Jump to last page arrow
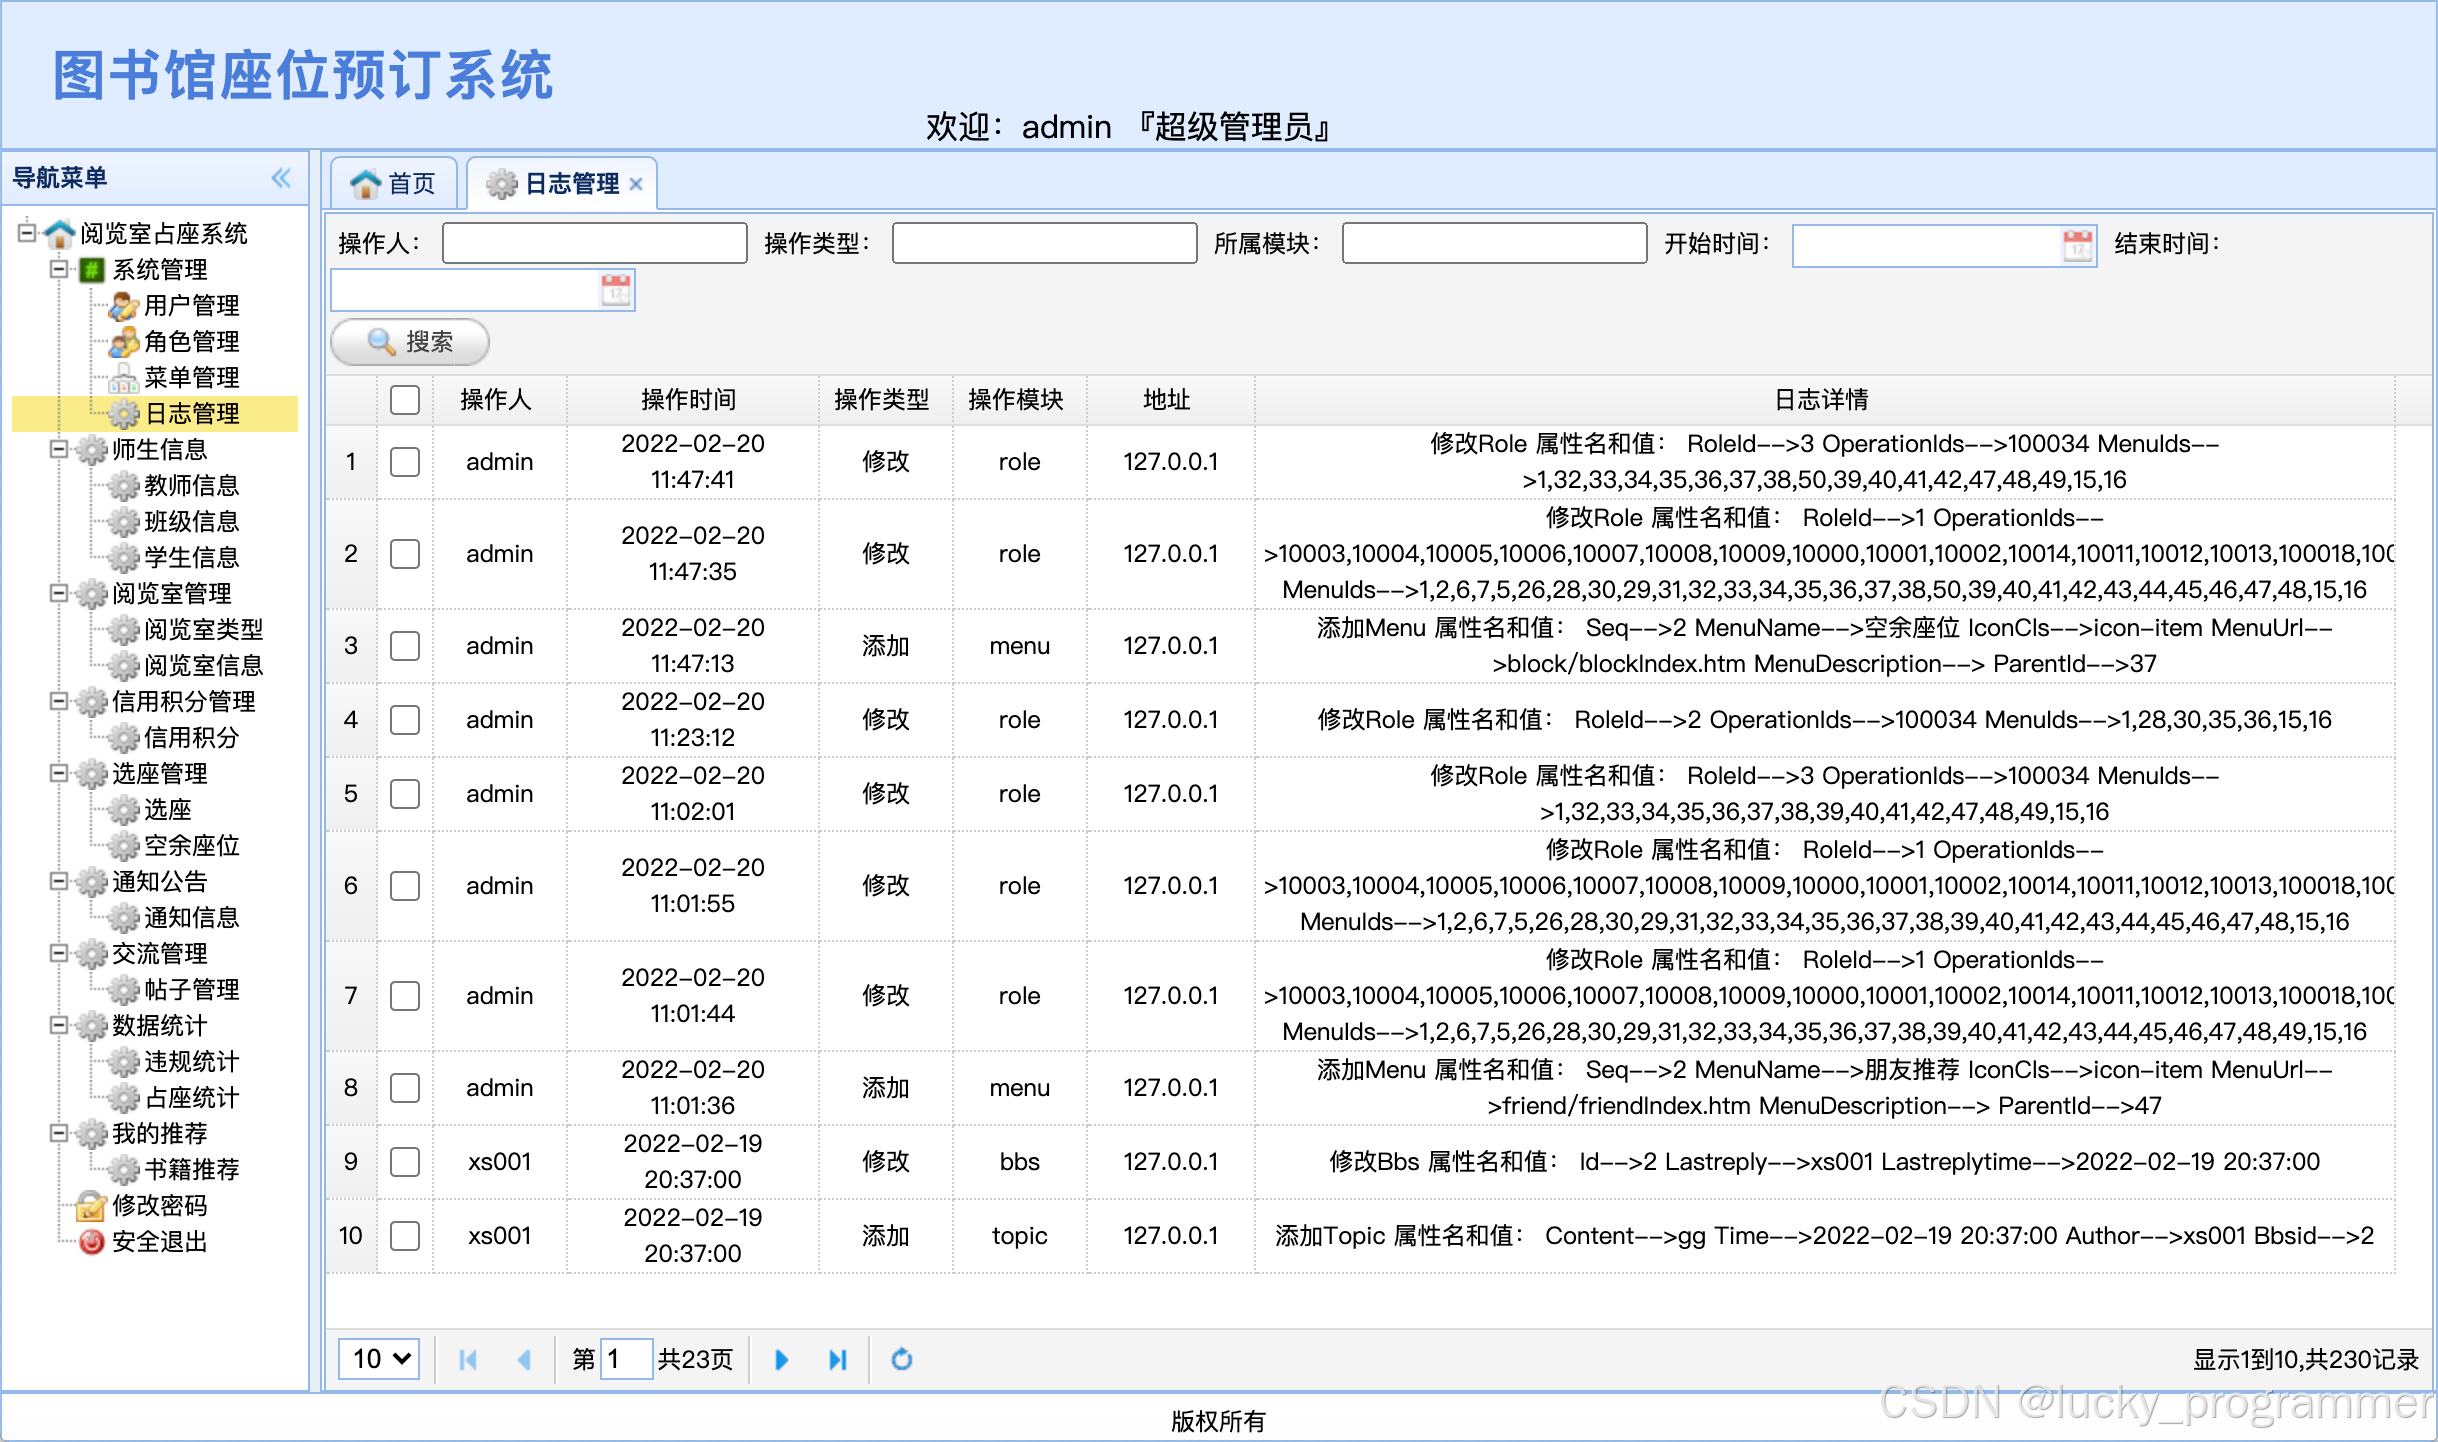Image resolution: width=2438 pixels, height=1442 pixels. pyautogui.click(x=838, y=1359)
